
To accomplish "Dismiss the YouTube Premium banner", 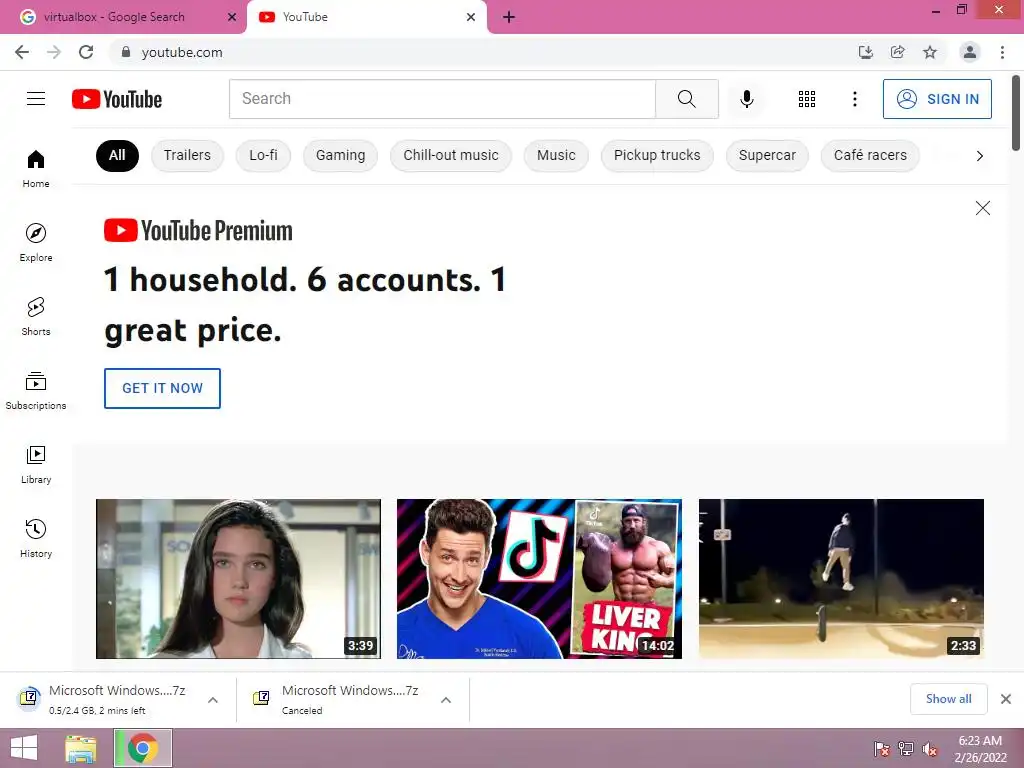I will 982,208.
